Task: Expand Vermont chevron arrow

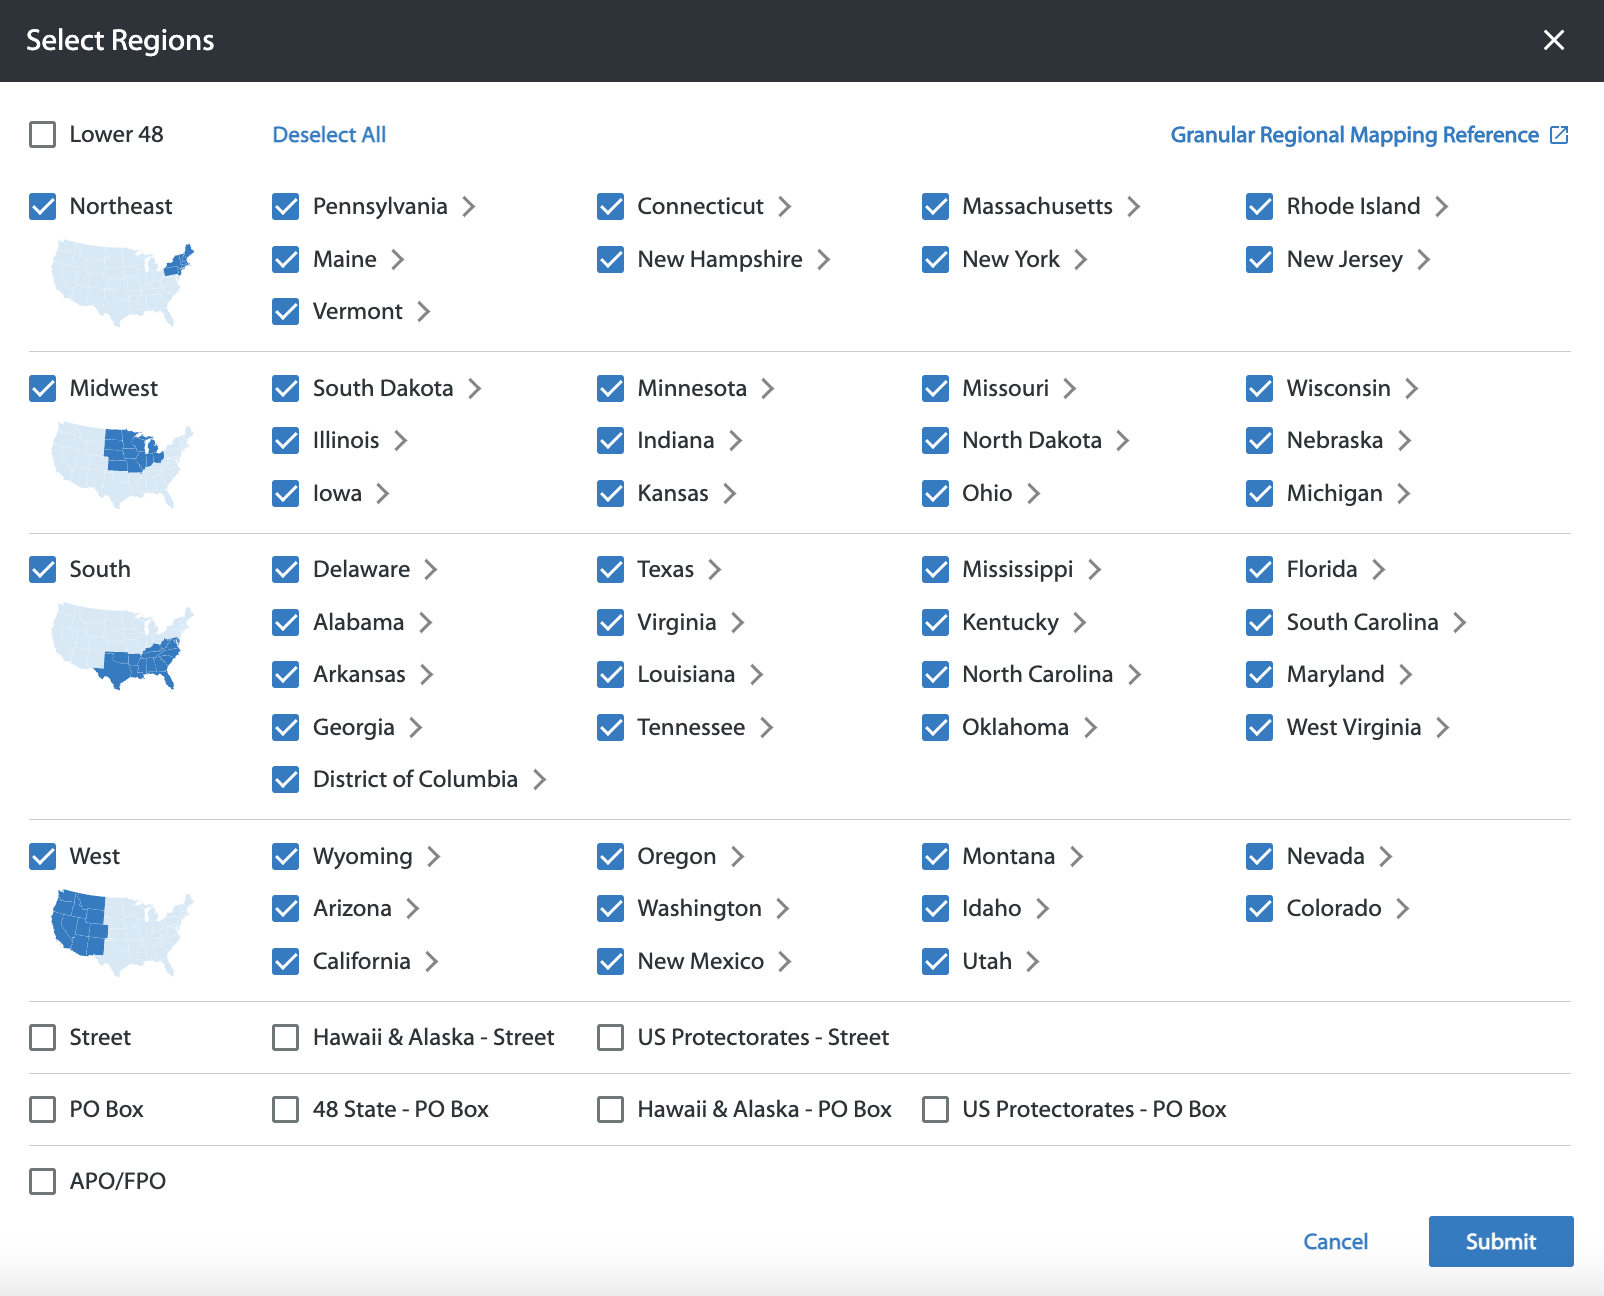Action: tap(424, 311)
